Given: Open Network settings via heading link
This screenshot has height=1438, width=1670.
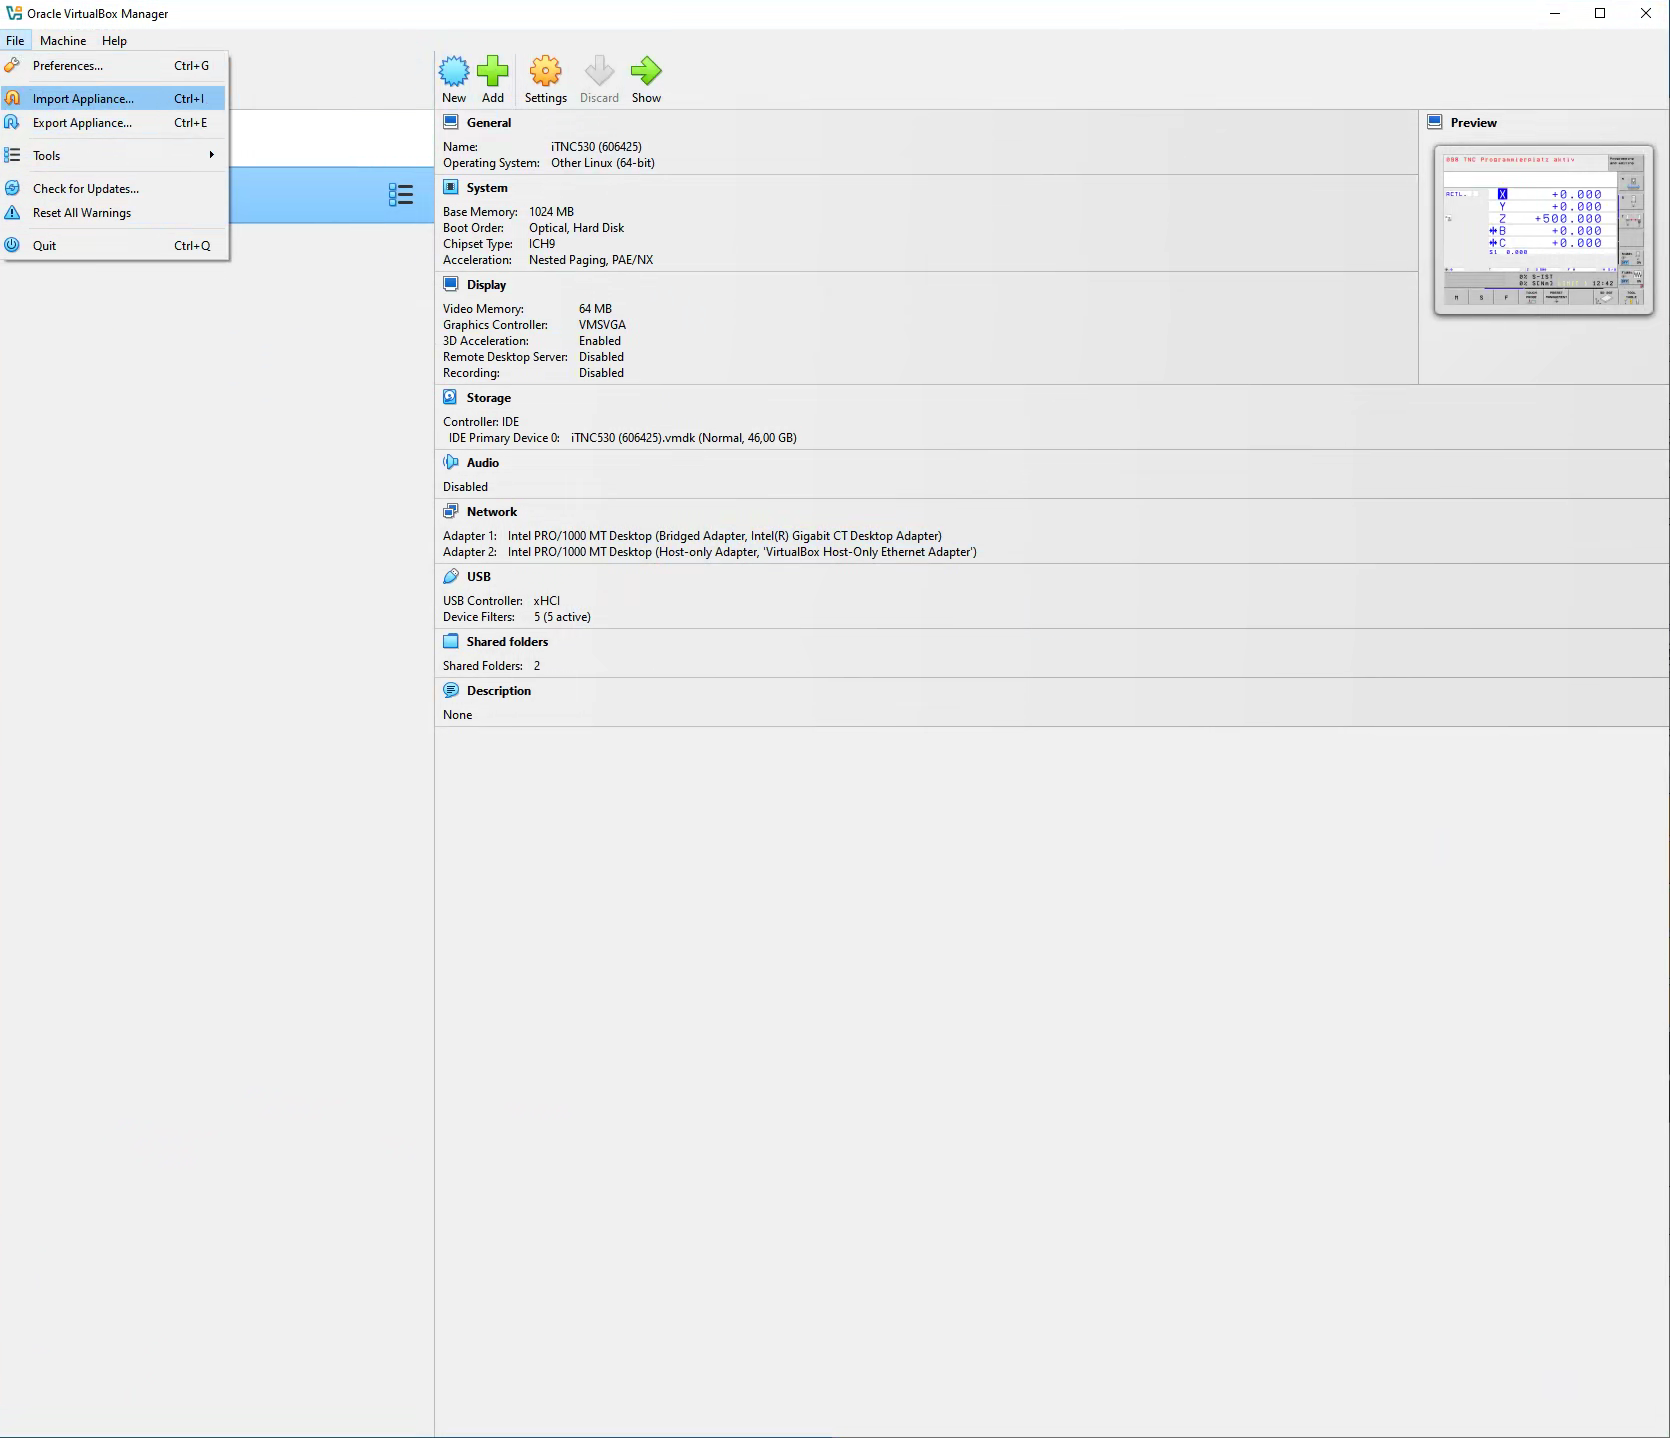Looking at the screenshot, I should (491, 511).
